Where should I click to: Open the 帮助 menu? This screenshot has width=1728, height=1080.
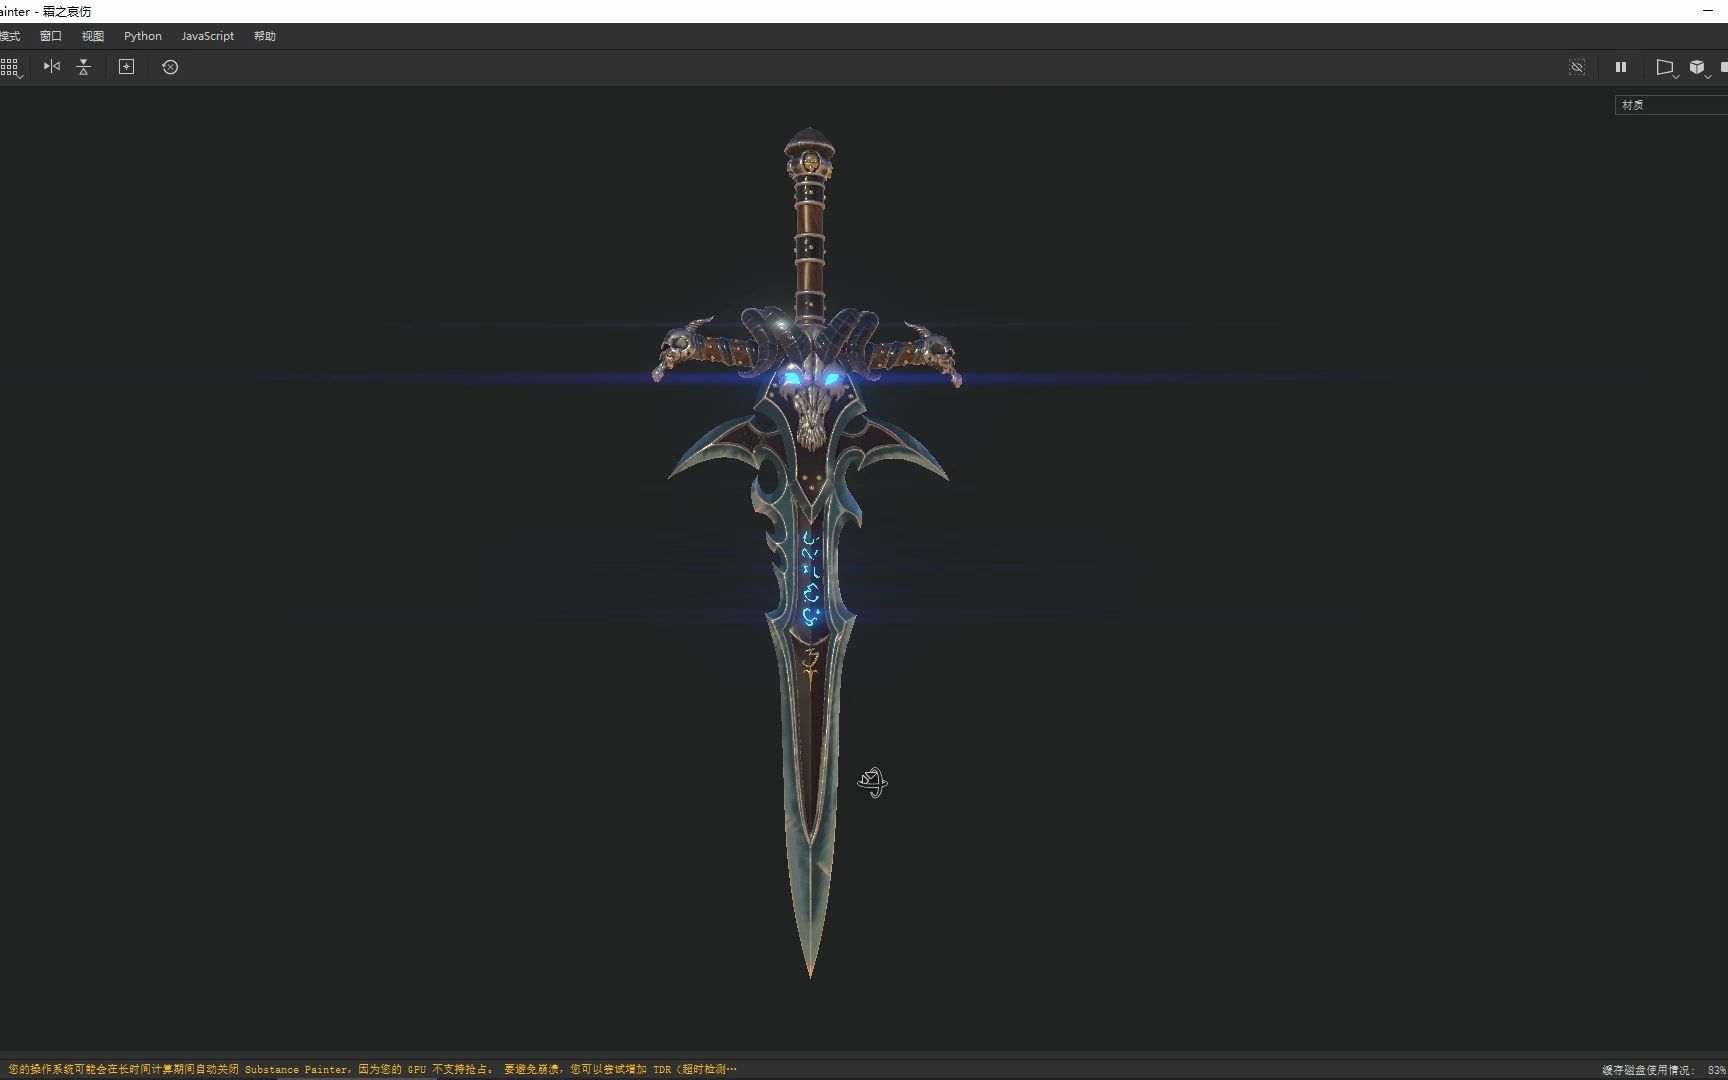(x=265, y=36)
